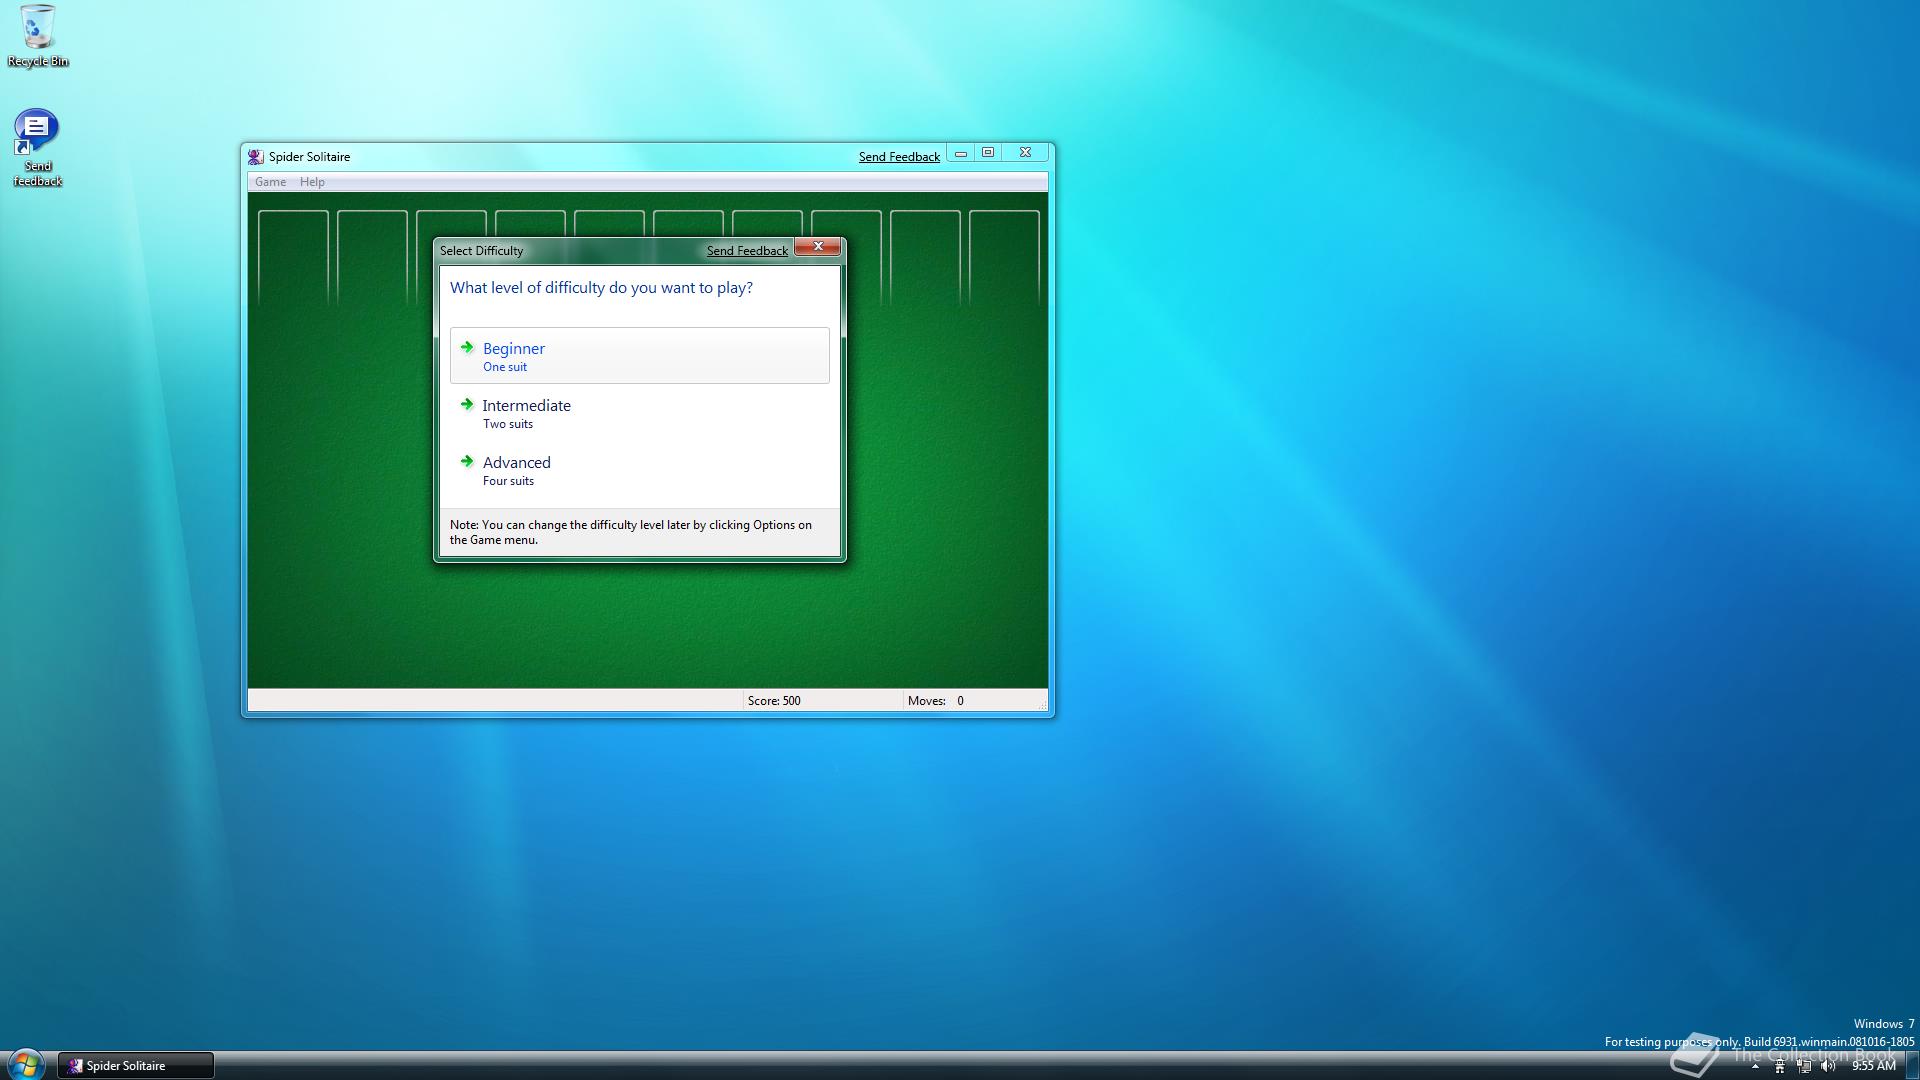This screenshot has width=1920, height=1080.
Task: Close the Spider Solitaire window
Action: click(1025, 153)
